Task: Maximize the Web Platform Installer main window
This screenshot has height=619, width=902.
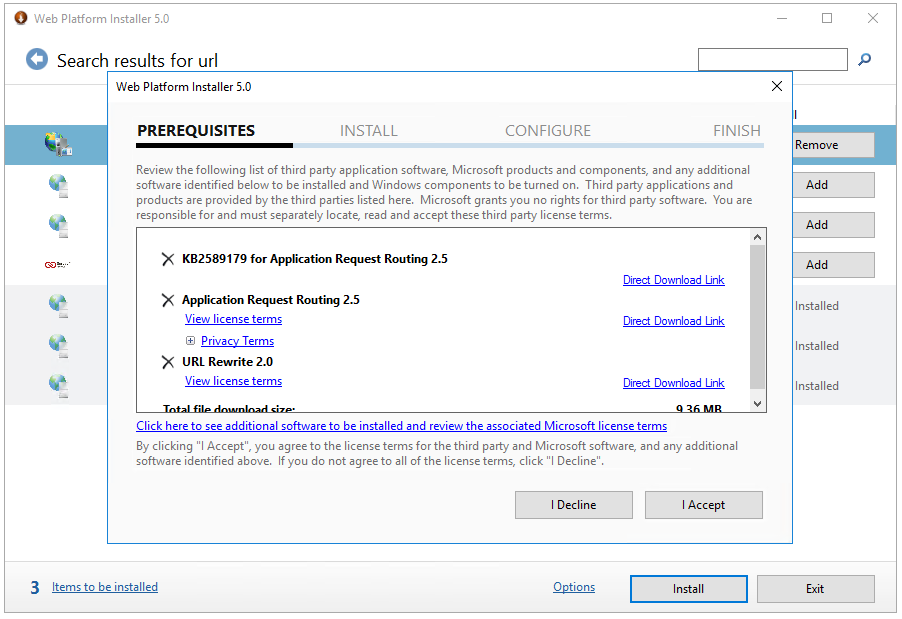Action: pyautogui.click(x=827, y=18)
